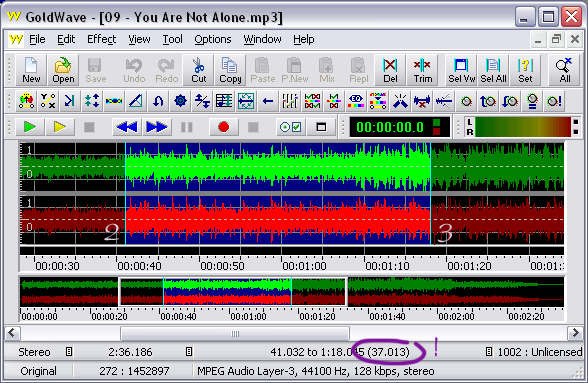This screenshot has height=383, width=588.
Task: Open the triangle ramp effect icon
Action: [x=136, y=101]
